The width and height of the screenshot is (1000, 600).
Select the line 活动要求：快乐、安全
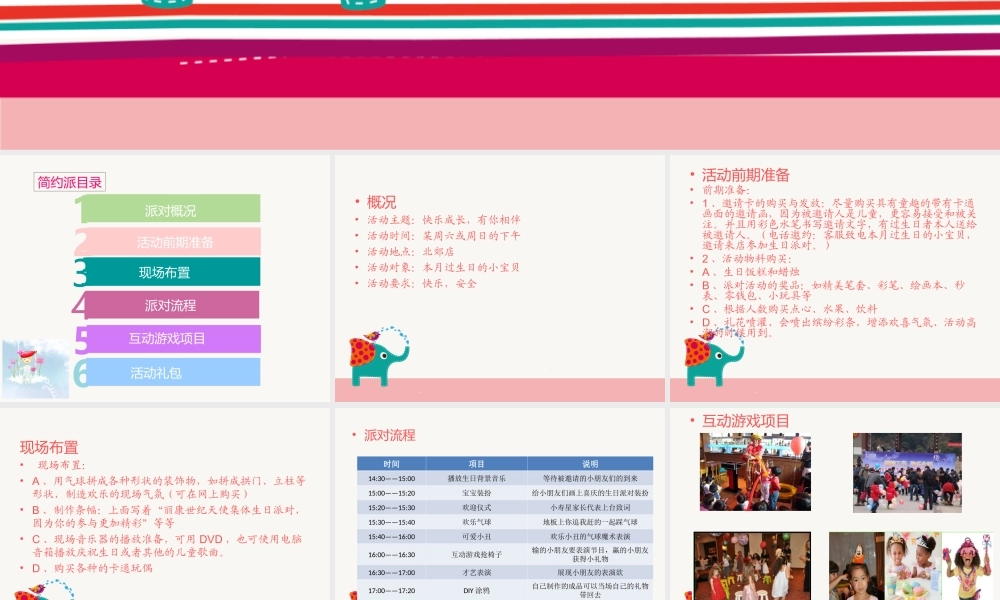click(x=422, y=284)
